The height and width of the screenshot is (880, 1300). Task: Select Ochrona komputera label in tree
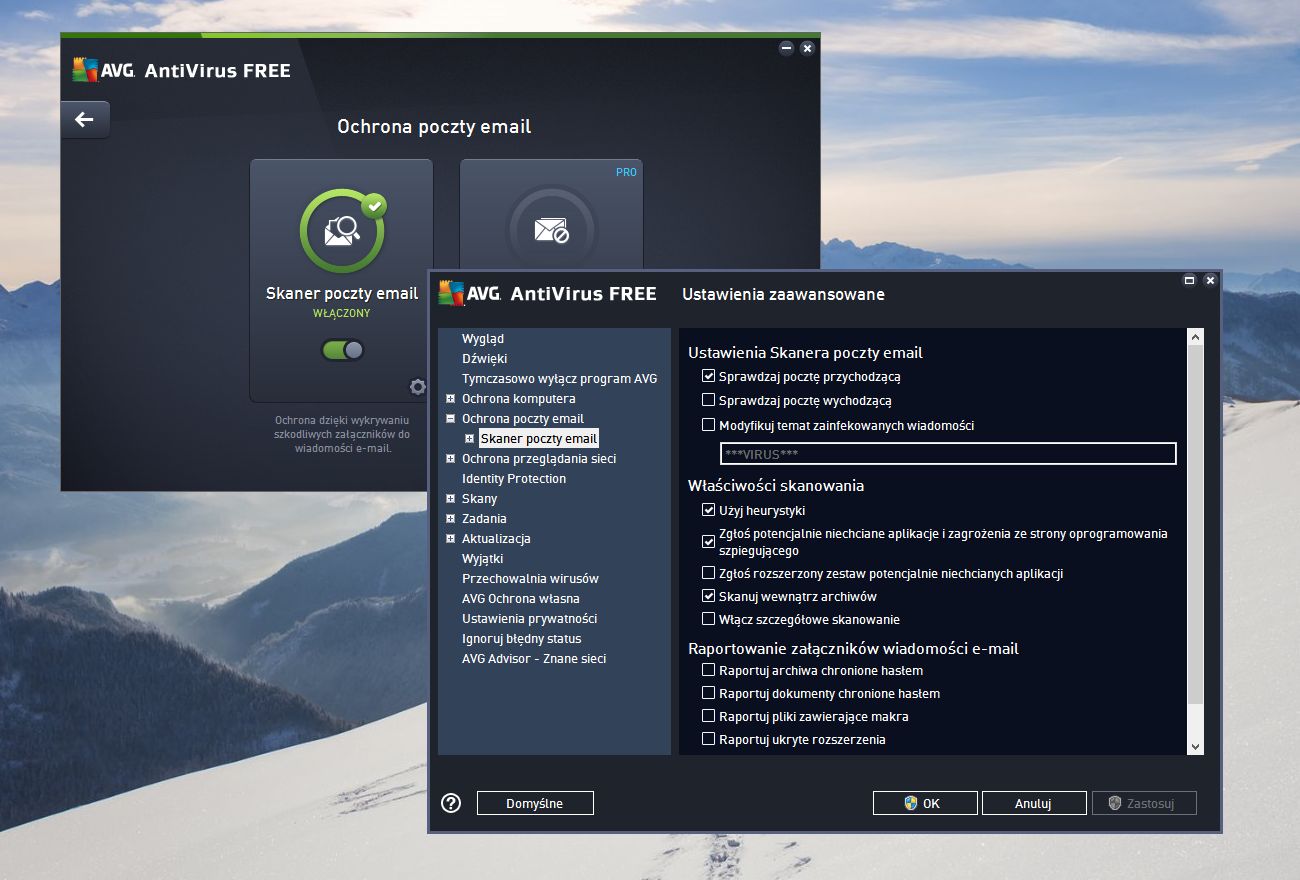tap(518, 399)
